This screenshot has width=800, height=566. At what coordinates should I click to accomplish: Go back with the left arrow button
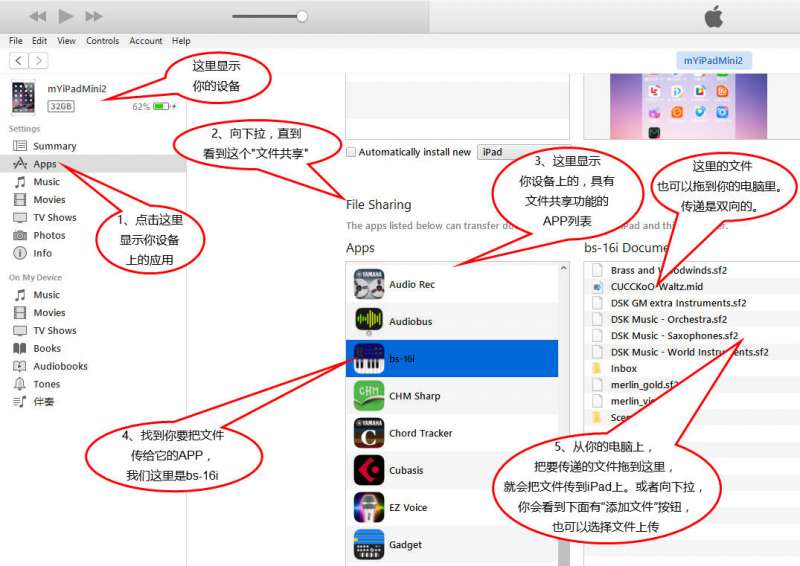click(19, 61)
